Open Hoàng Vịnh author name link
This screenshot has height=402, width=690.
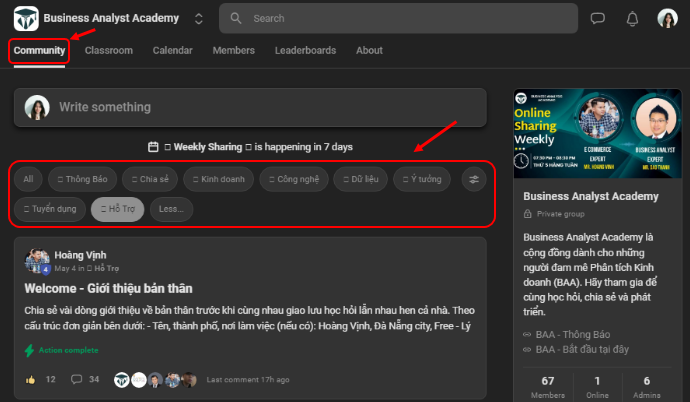click(x=80, y=255)
